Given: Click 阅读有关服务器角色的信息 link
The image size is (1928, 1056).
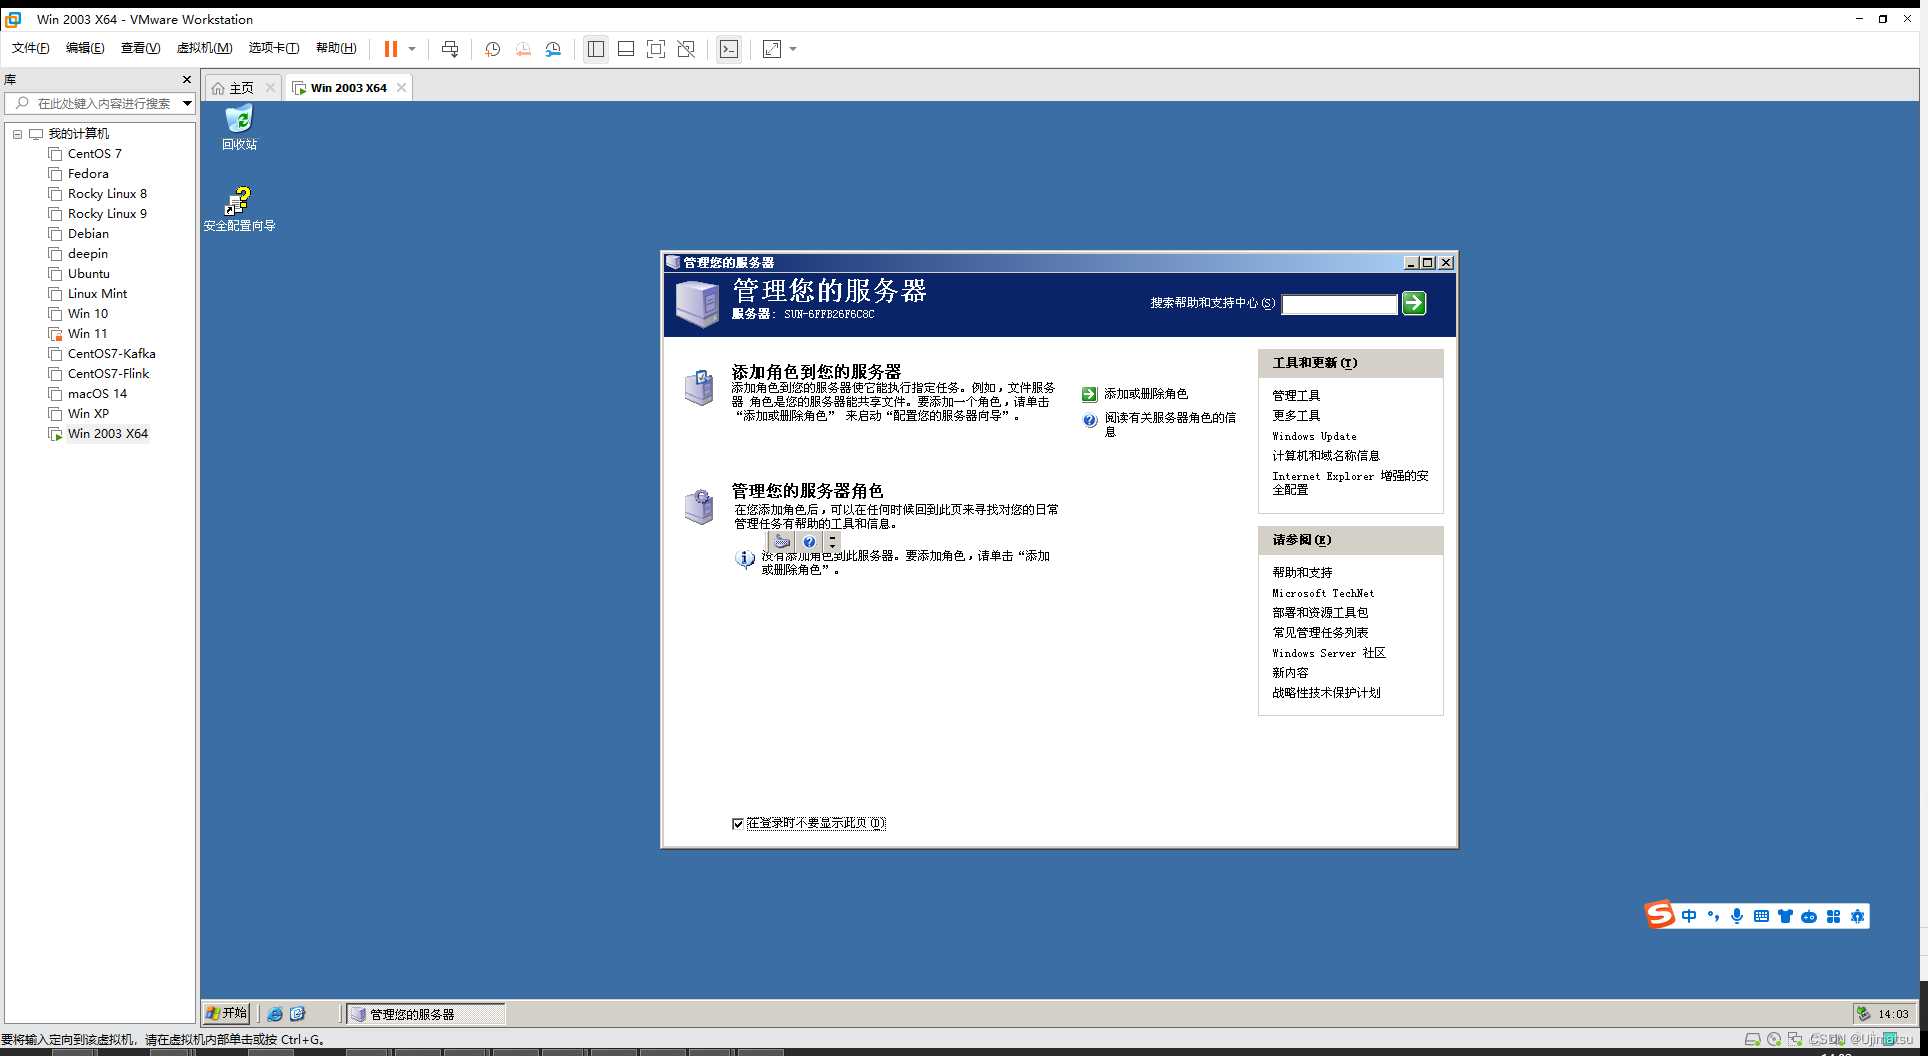Looking at the screenshot, I should click(x=1170, y=424).
